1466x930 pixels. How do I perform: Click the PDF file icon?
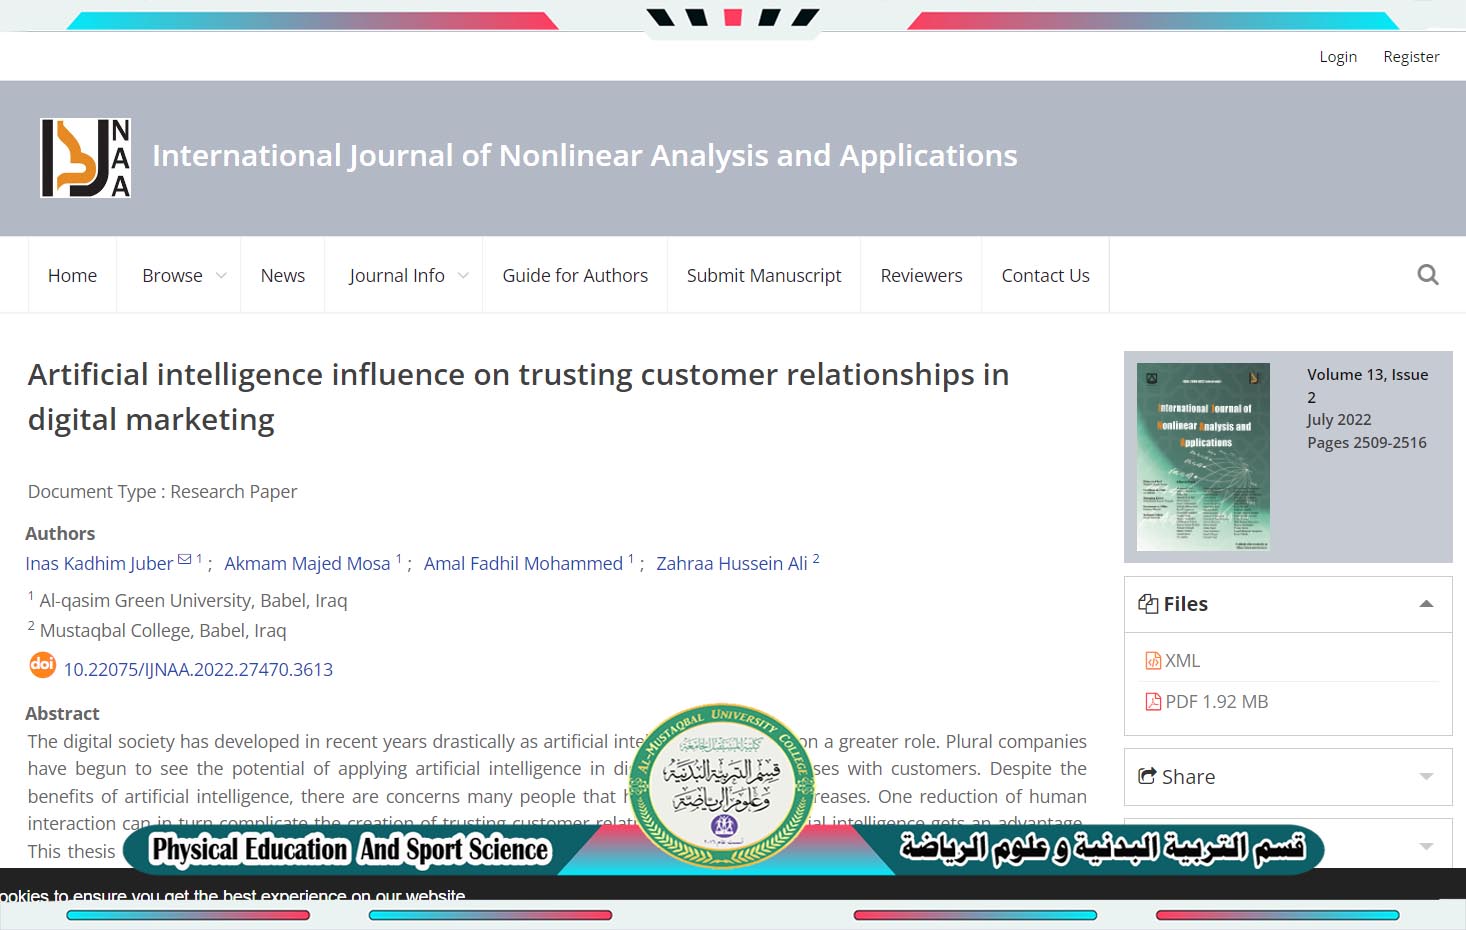coord(1153,702)
